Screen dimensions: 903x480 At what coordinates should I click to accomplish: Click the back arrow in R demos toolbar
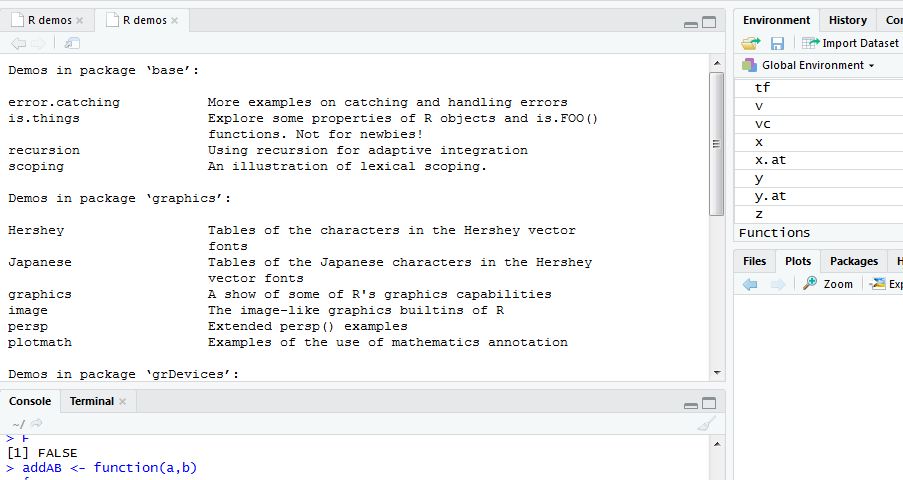18,43
